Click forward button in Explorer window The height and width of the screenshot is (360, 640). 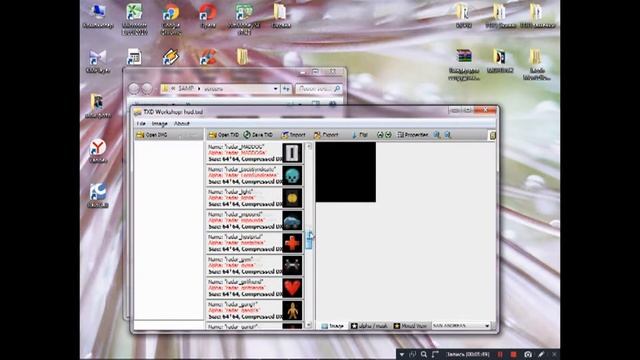tap(147, 88)
